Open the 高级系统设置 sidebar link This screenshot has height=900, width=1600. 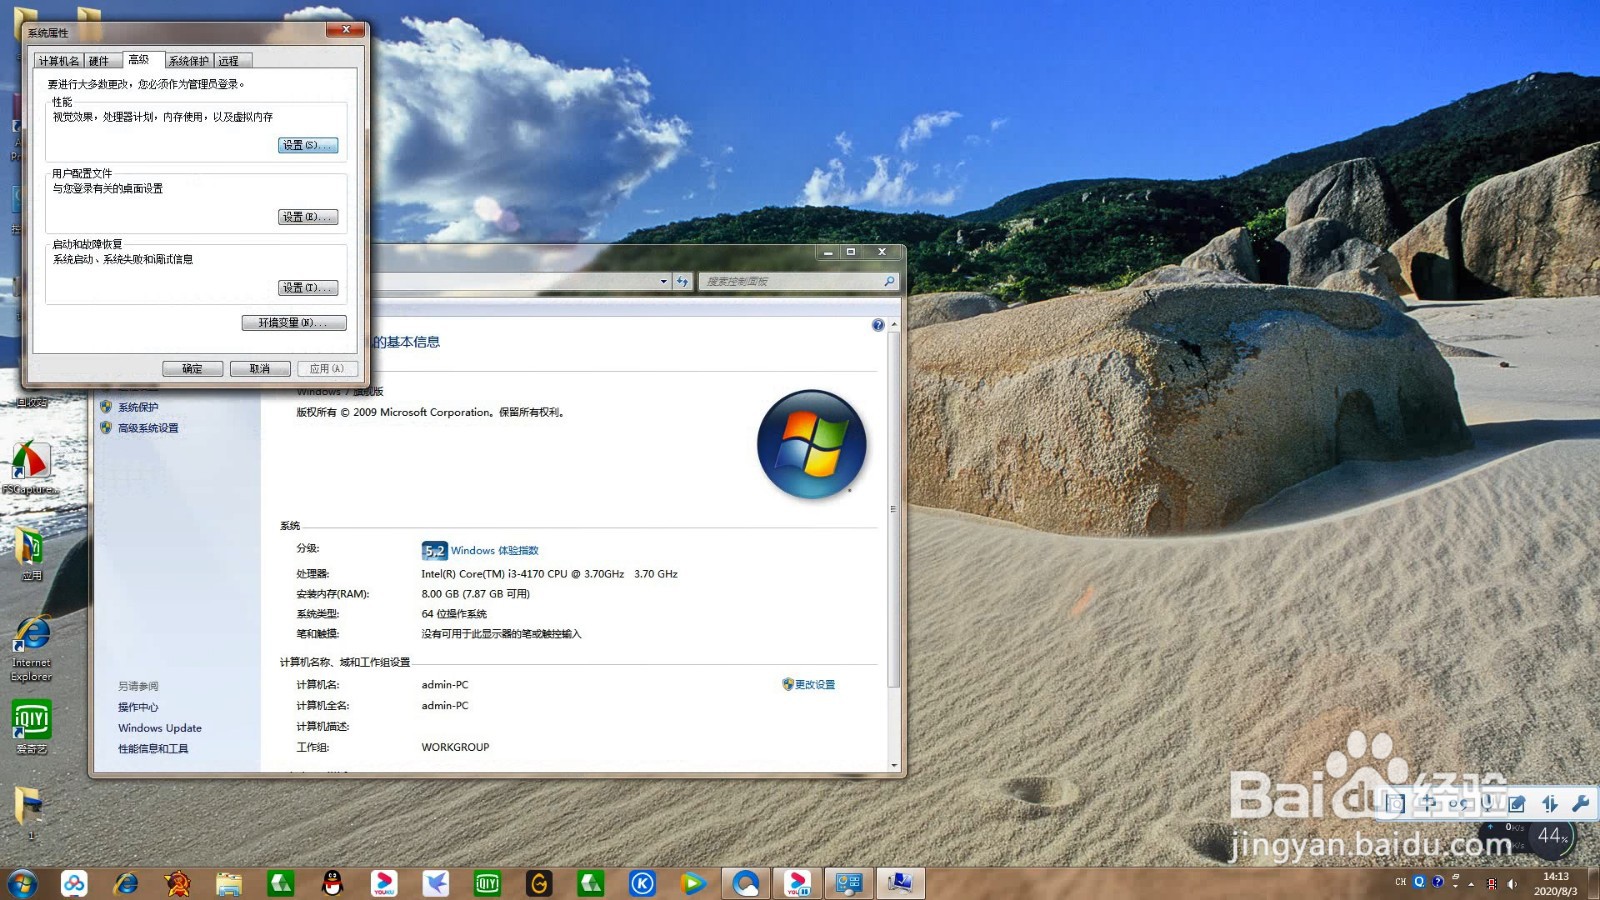point(148,428)
